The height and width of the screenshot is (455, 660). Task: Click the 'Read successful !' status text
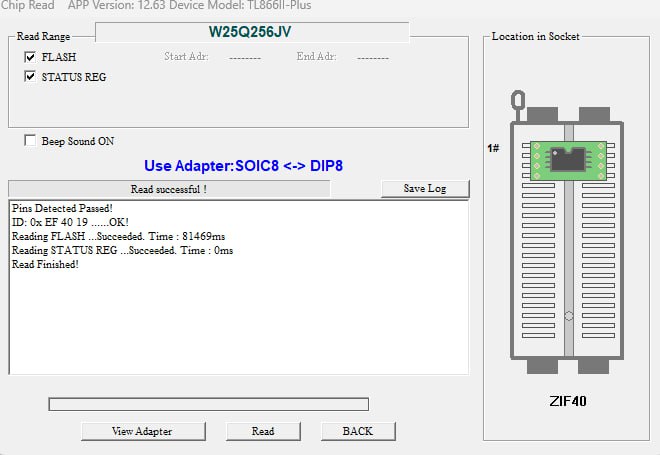[168, 189]
